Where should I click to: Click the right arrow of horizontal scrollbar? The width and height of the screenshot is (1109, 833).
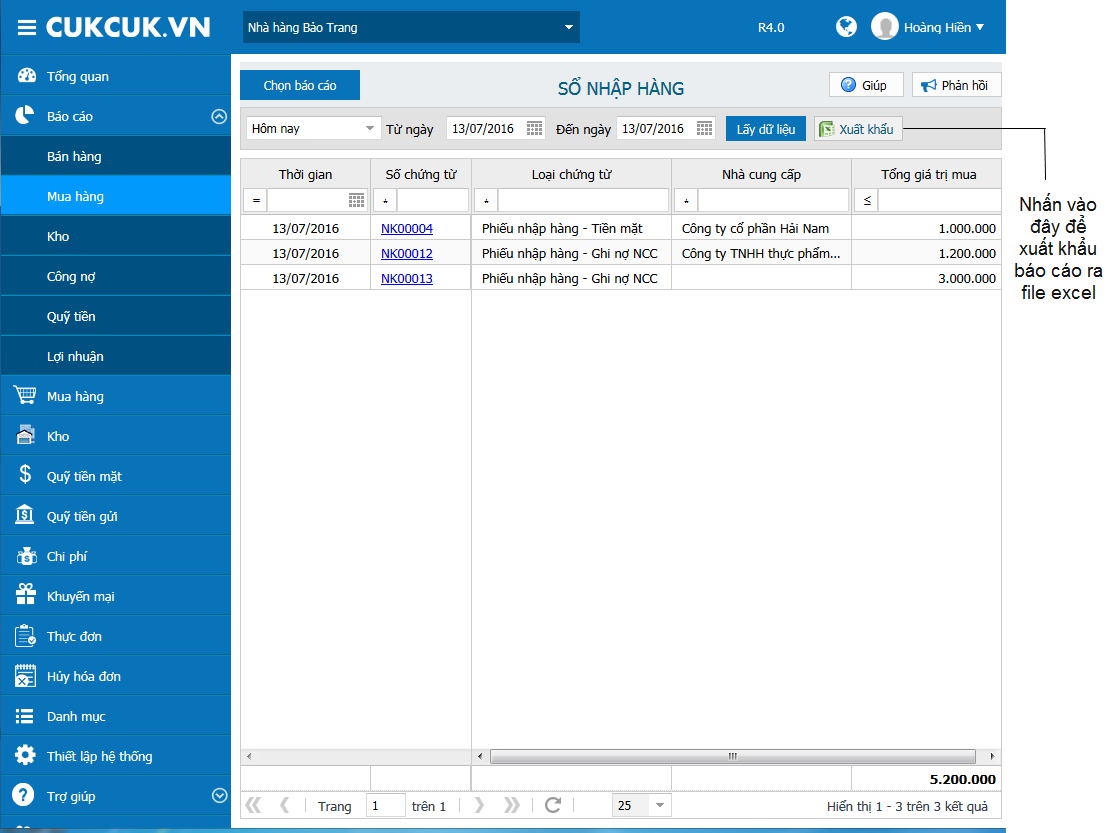[992, 756]
